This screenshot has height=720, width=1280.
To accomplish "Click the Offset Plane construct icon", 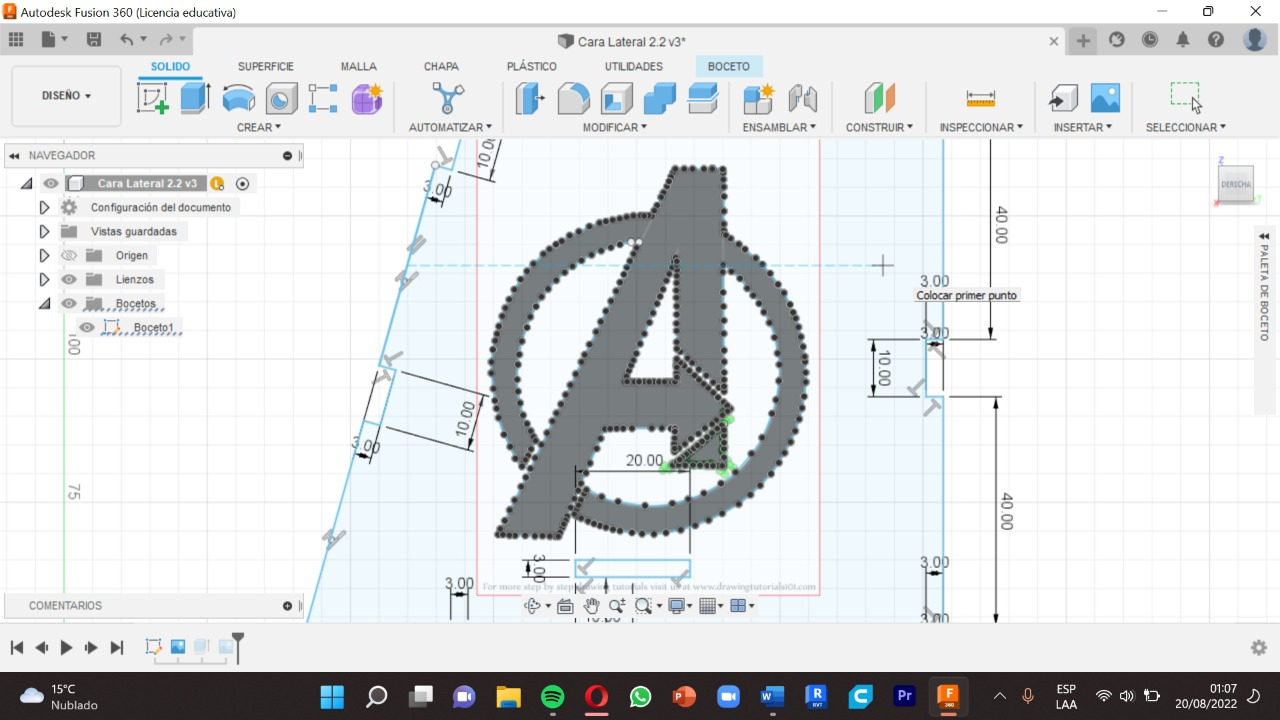I will [x=879, y=98].
